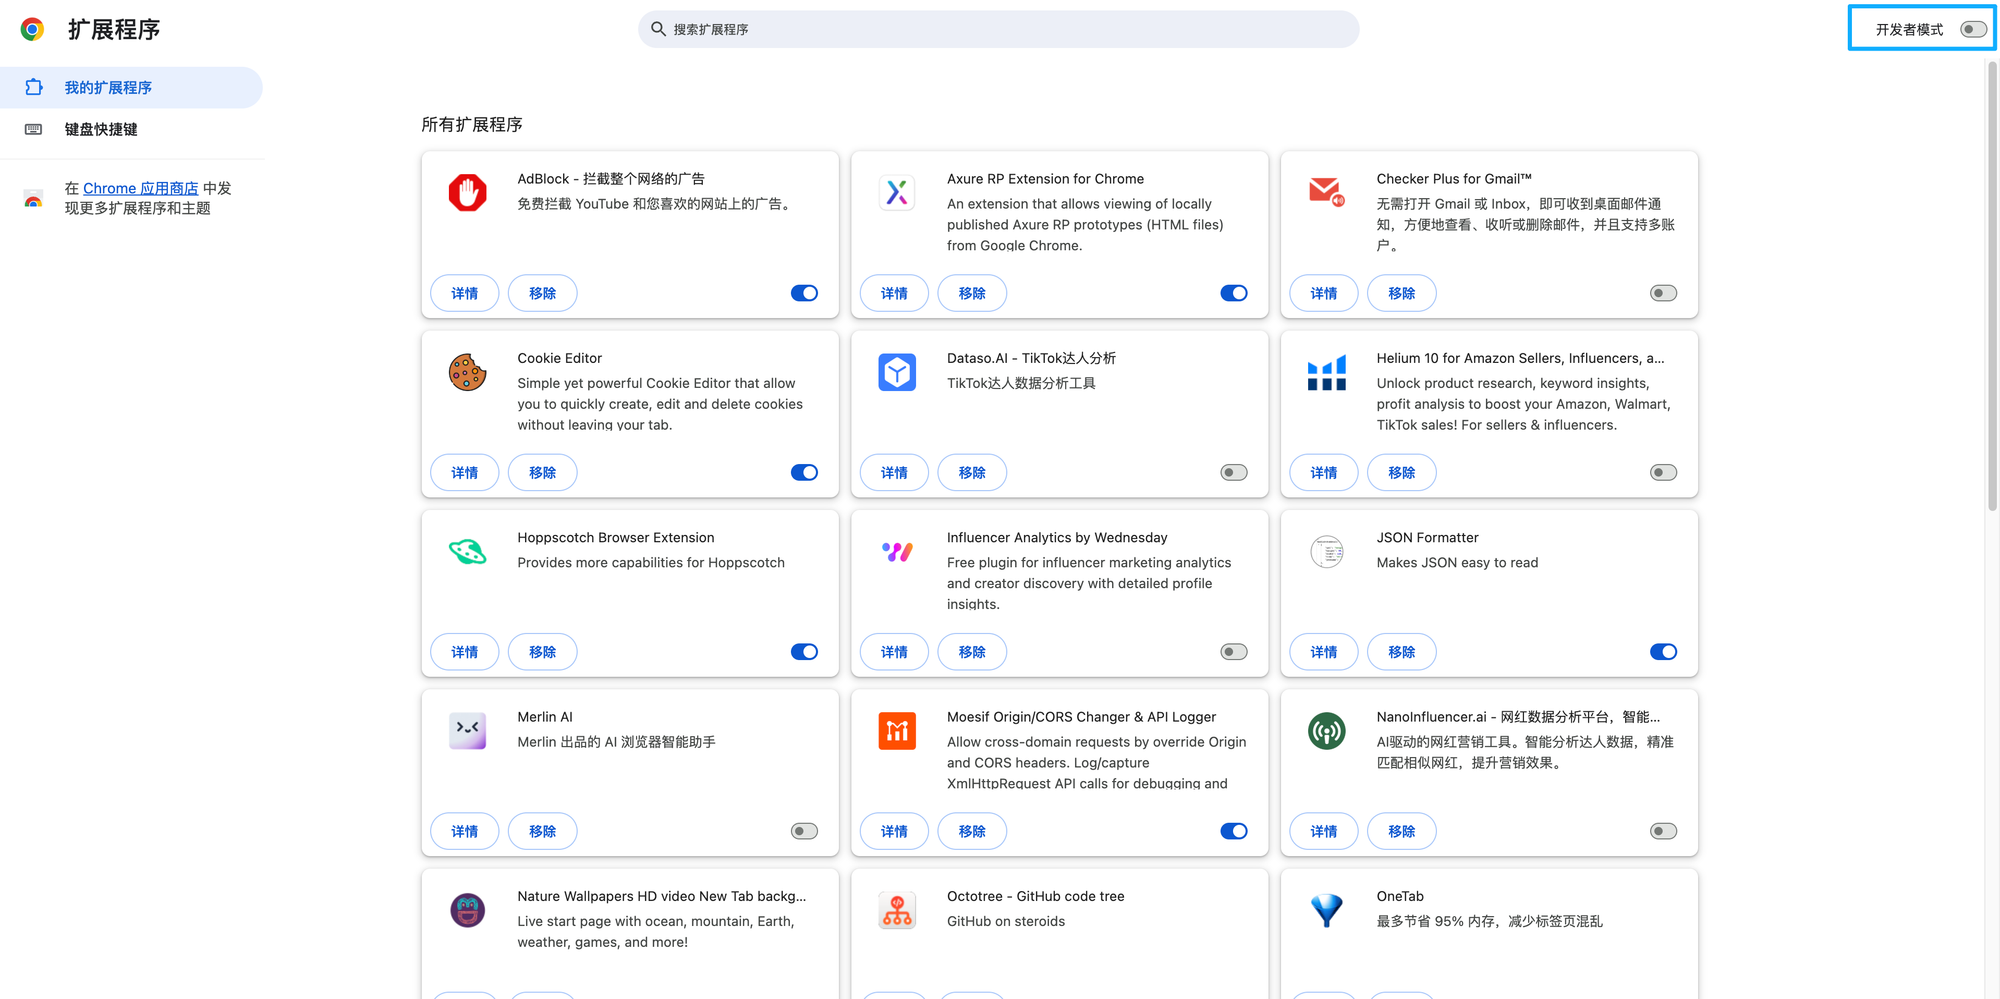This screenshot has height=999, width=2000.
Task: Open 详情 for AdBlock
Action: 464,293
